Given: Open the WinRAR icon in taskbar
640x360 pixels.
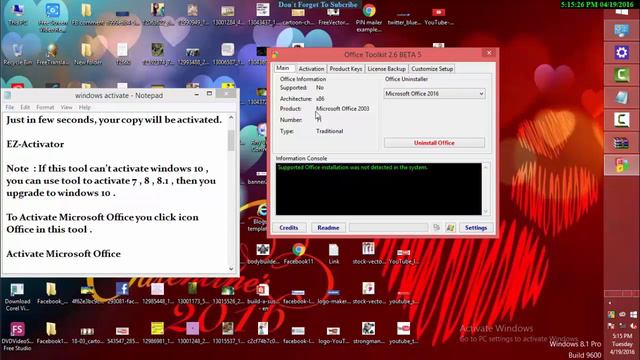Looking at the screenshot, I should pyautogui.click(x=622, y=143).
